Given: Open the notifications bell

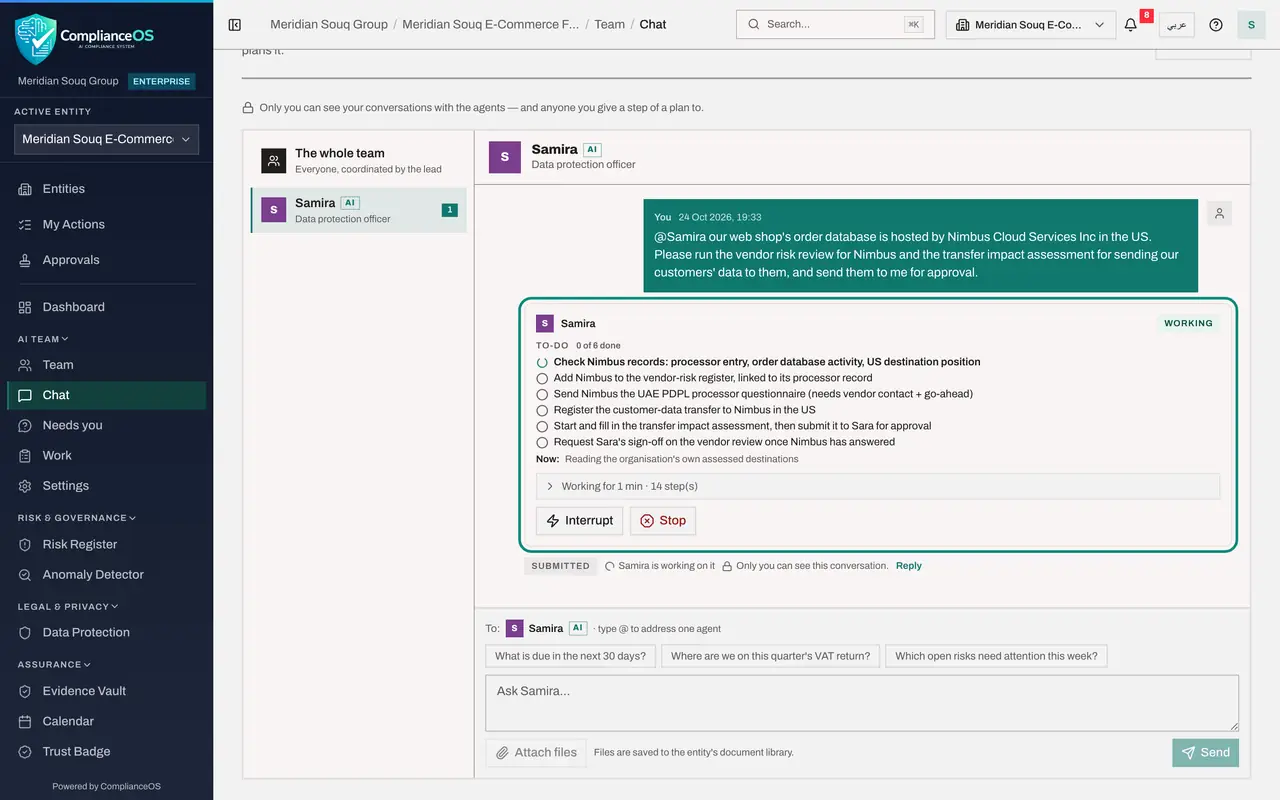Looking at the screenshot, I should (x=1131, y=25).
